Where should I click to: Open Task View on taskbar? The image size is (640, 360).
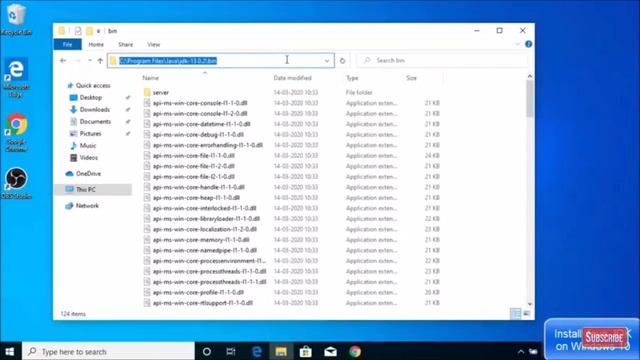(231, 351)
